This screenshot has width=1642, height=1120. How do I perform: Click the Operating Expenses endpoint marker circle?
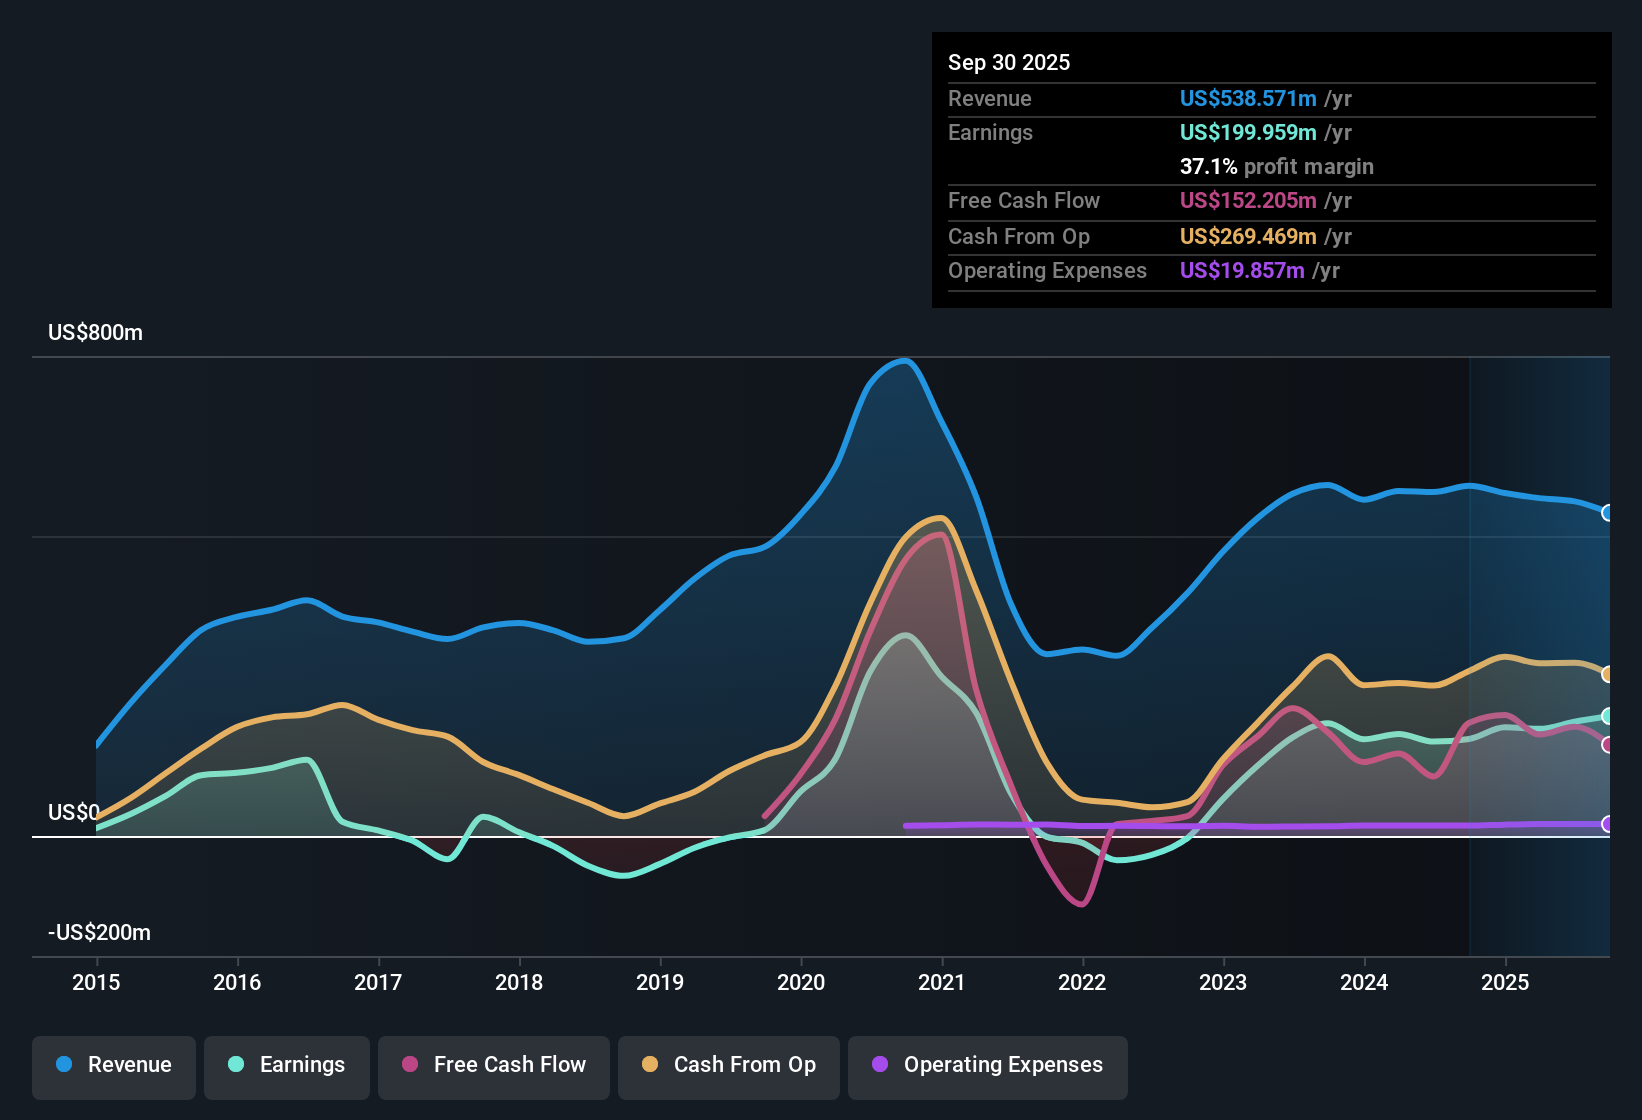click(x=1608, y=826)
